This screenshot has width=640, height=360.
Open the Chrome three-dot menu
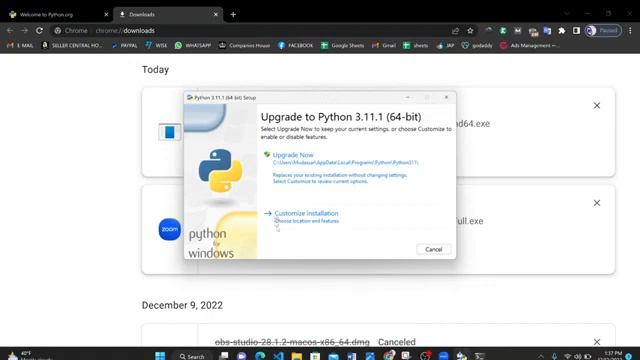(630, 31)
